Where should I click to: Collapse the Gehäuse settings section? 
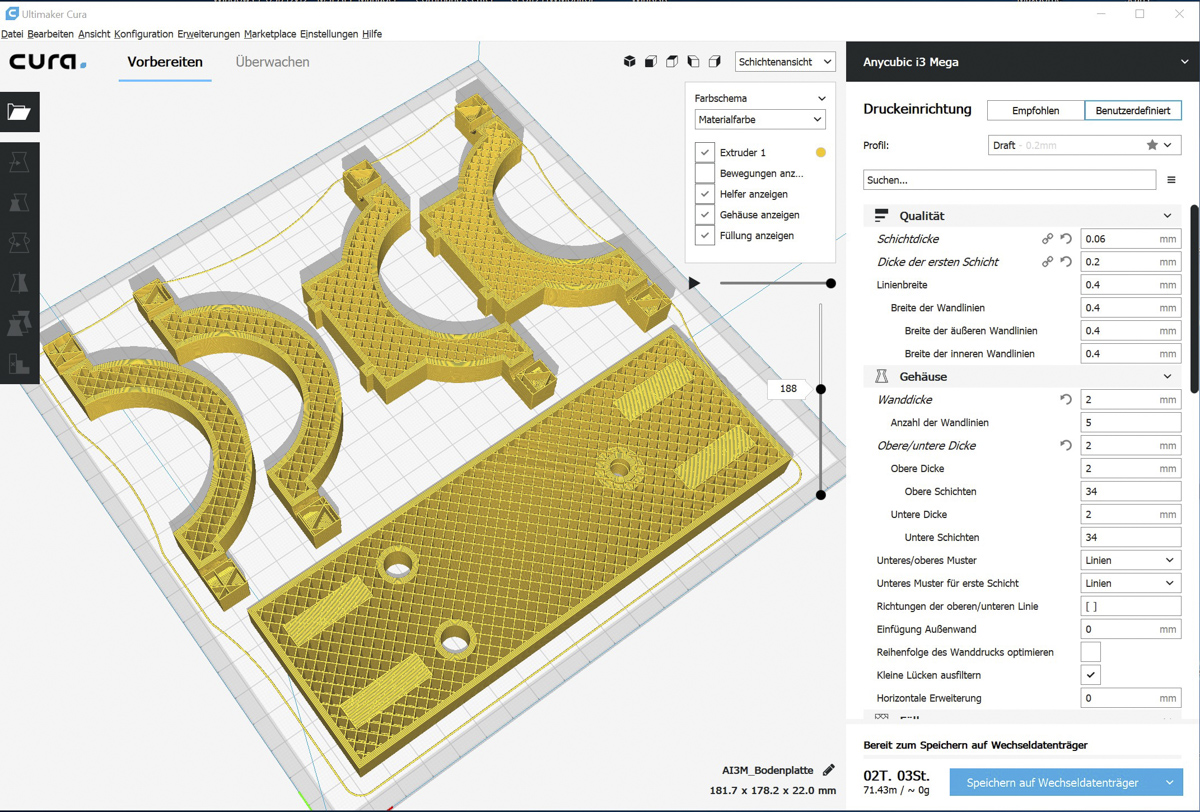point(1167,377)
